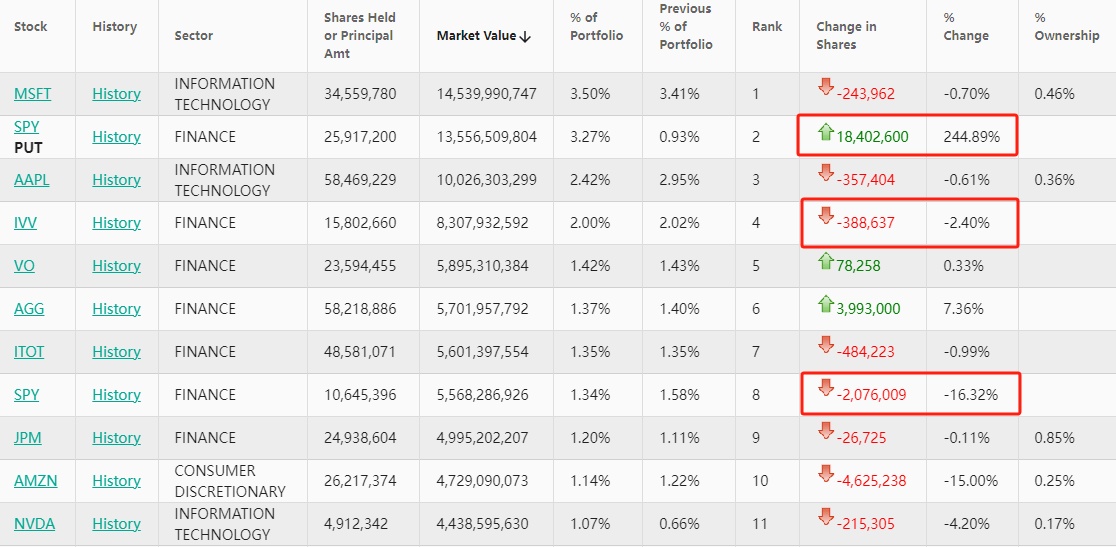Image resolution: width=1116 pixels, height=547 pixels.
Task: Click the green up arrow in VO row
Action: point(825,260)
